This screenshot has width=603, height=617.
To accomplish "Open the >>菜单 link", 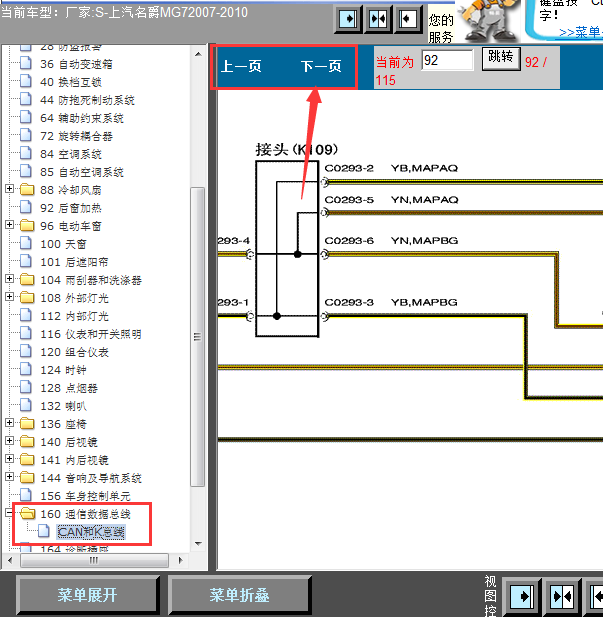I will click(x=581, y=32).
